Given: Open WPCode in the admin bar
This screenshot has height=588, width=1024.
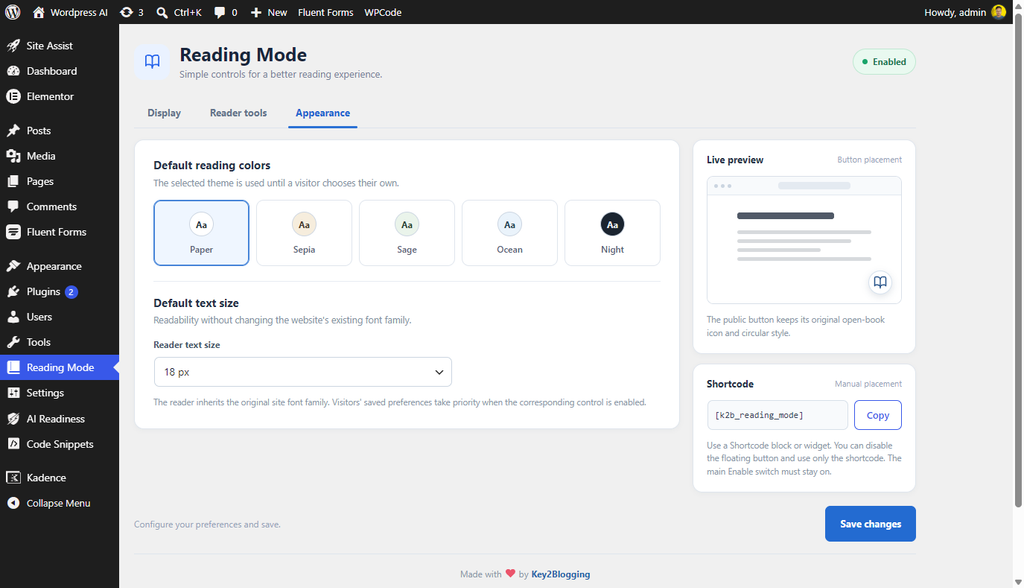Looking at the screenshot, I should (x=383, y=12).
